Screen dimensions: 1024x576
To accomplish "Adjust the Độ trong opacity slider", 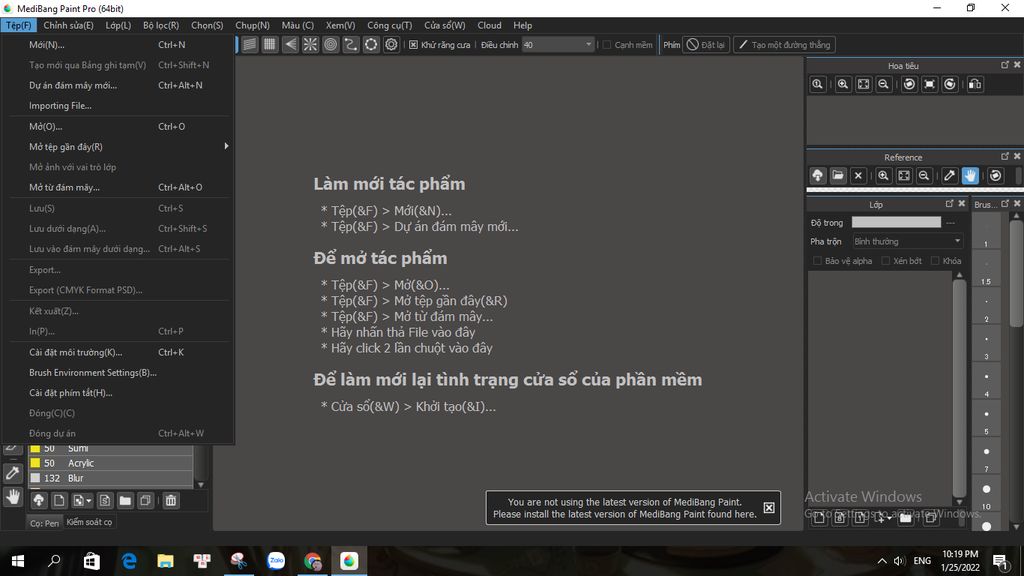I will pos(896,223).
